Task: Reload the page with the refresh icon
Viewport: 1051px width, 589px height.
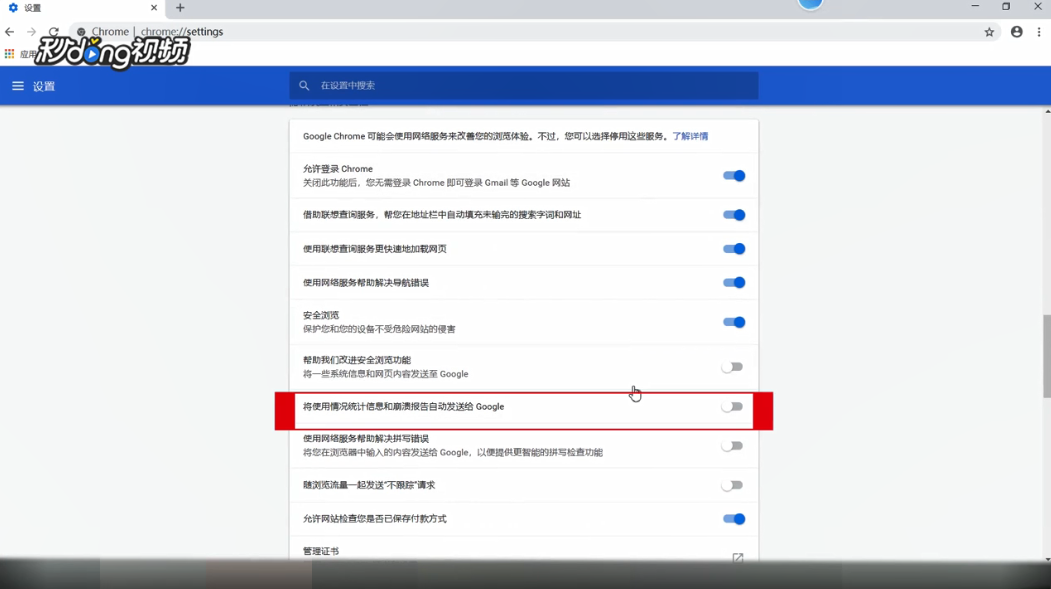Action: tap(54, 31)
